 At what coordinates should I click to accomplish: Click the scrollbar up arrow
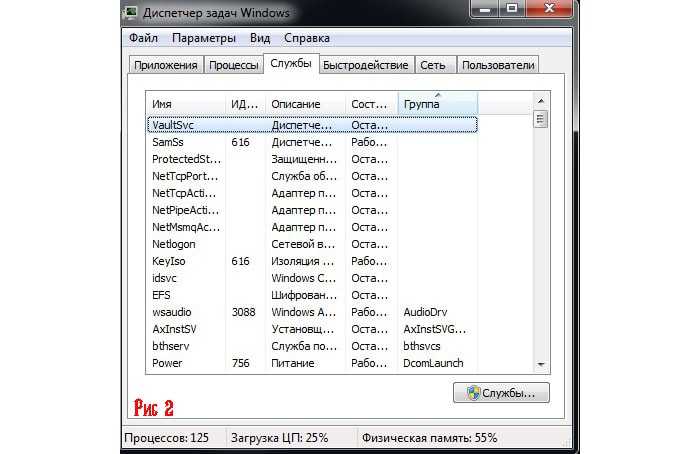click(x=541, y=101)
